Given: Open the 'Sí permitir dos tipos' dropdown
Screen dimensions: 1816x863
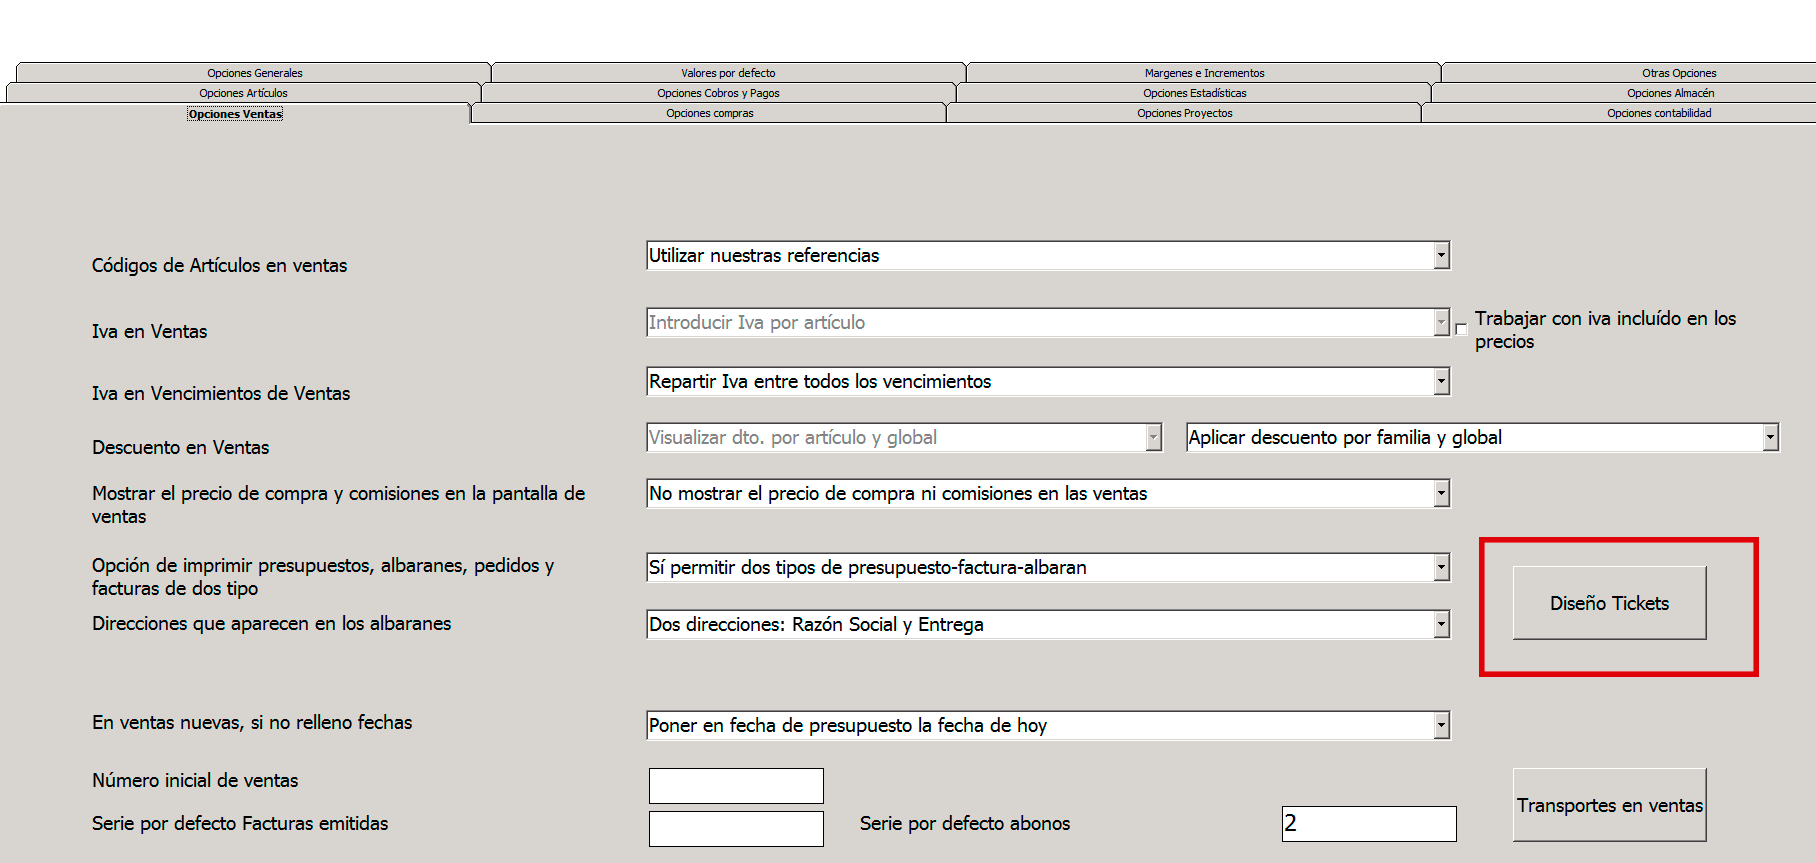Looking at the screenshot, I should [x=1441, y=568].
